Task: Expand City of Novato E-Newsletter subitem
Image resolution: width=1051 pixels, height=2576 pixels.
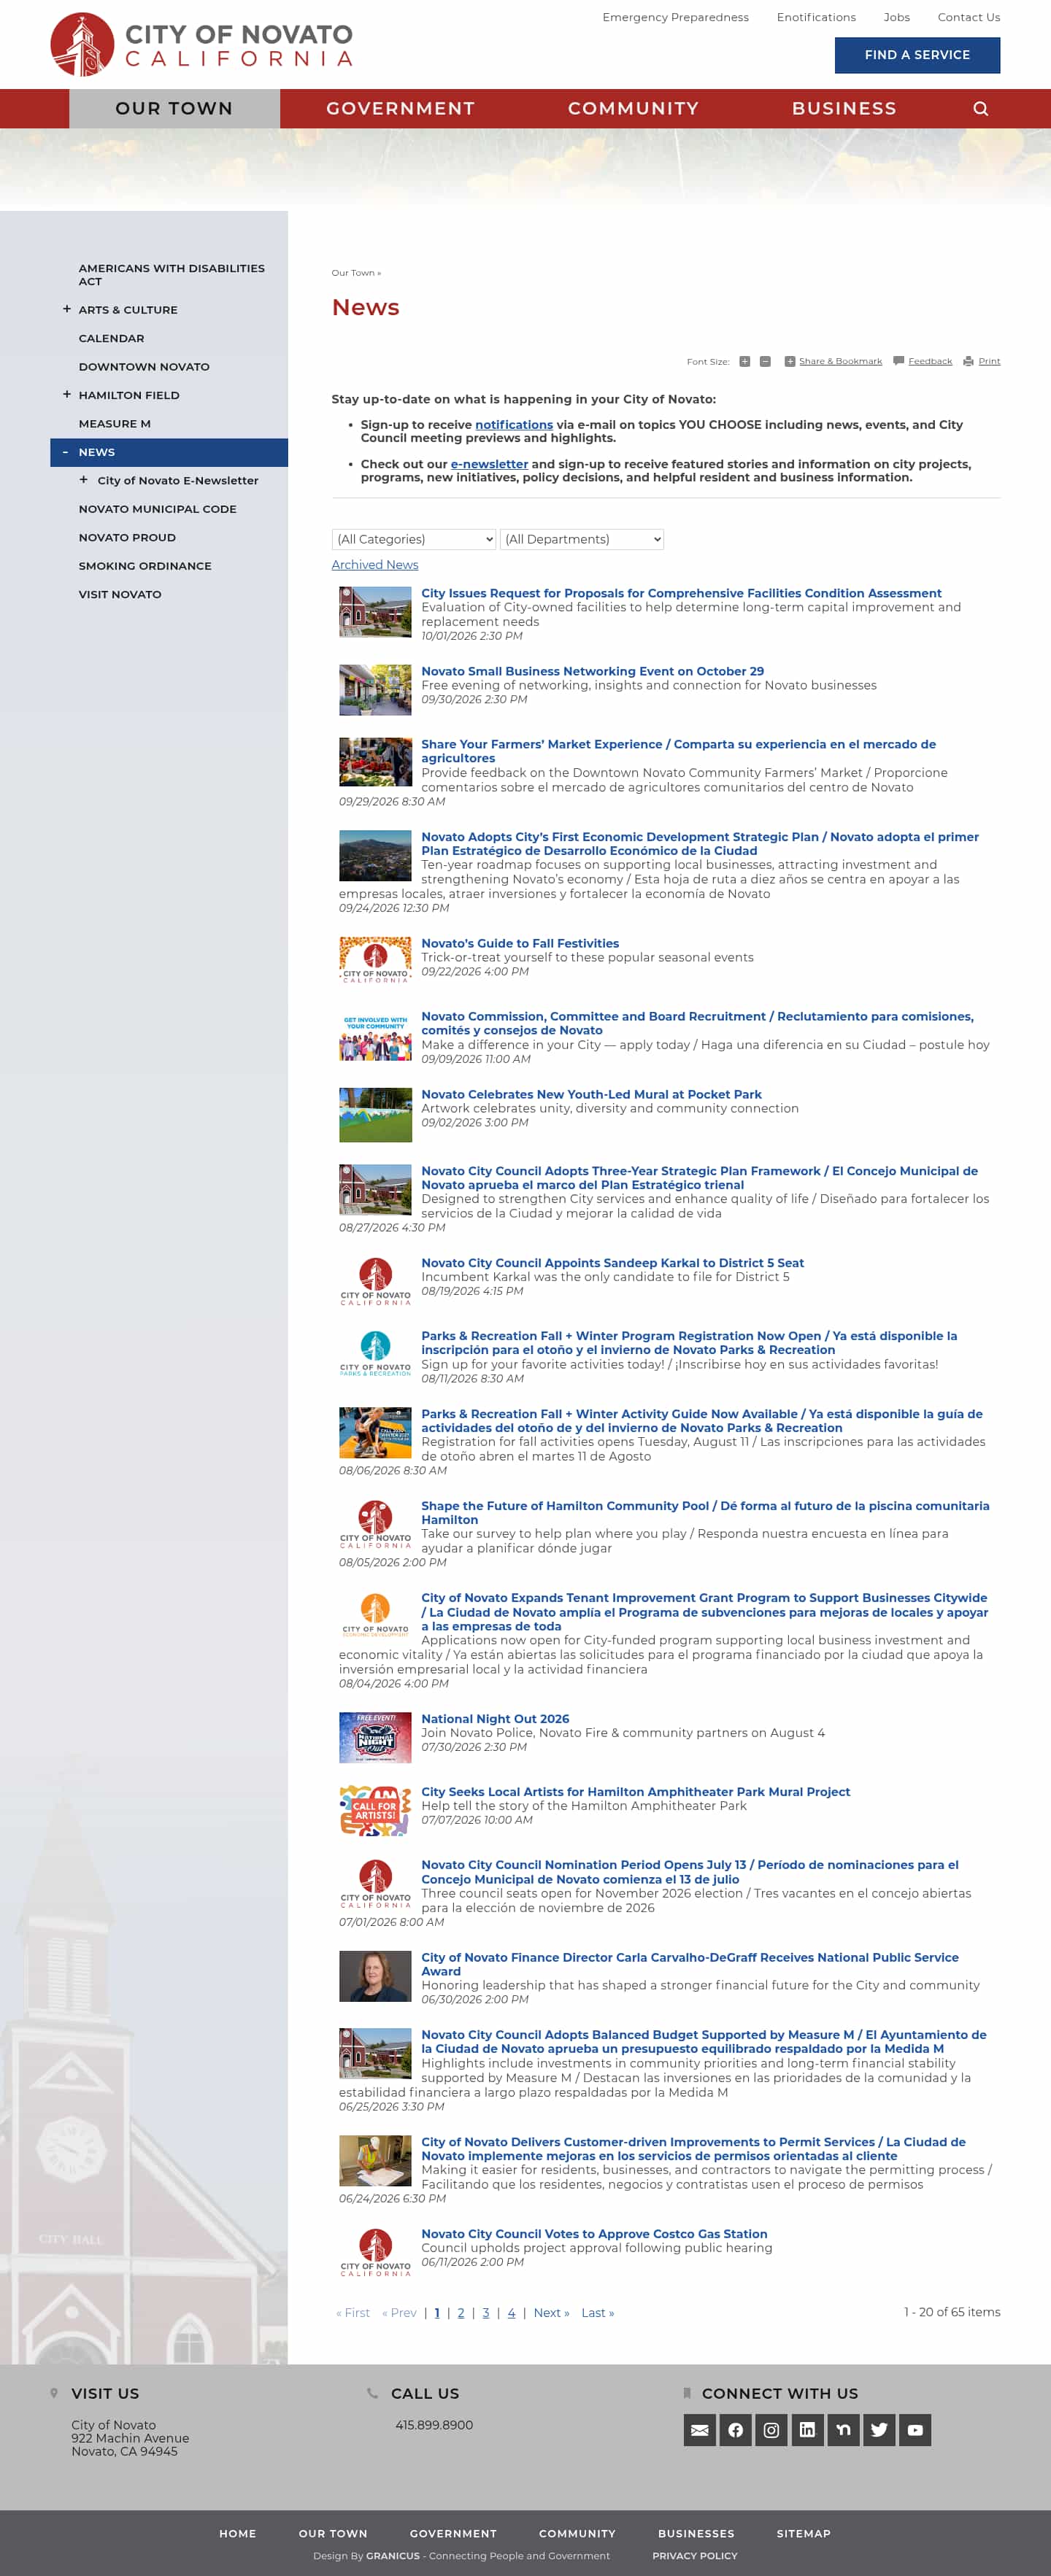Action: (x=83, y=480)
